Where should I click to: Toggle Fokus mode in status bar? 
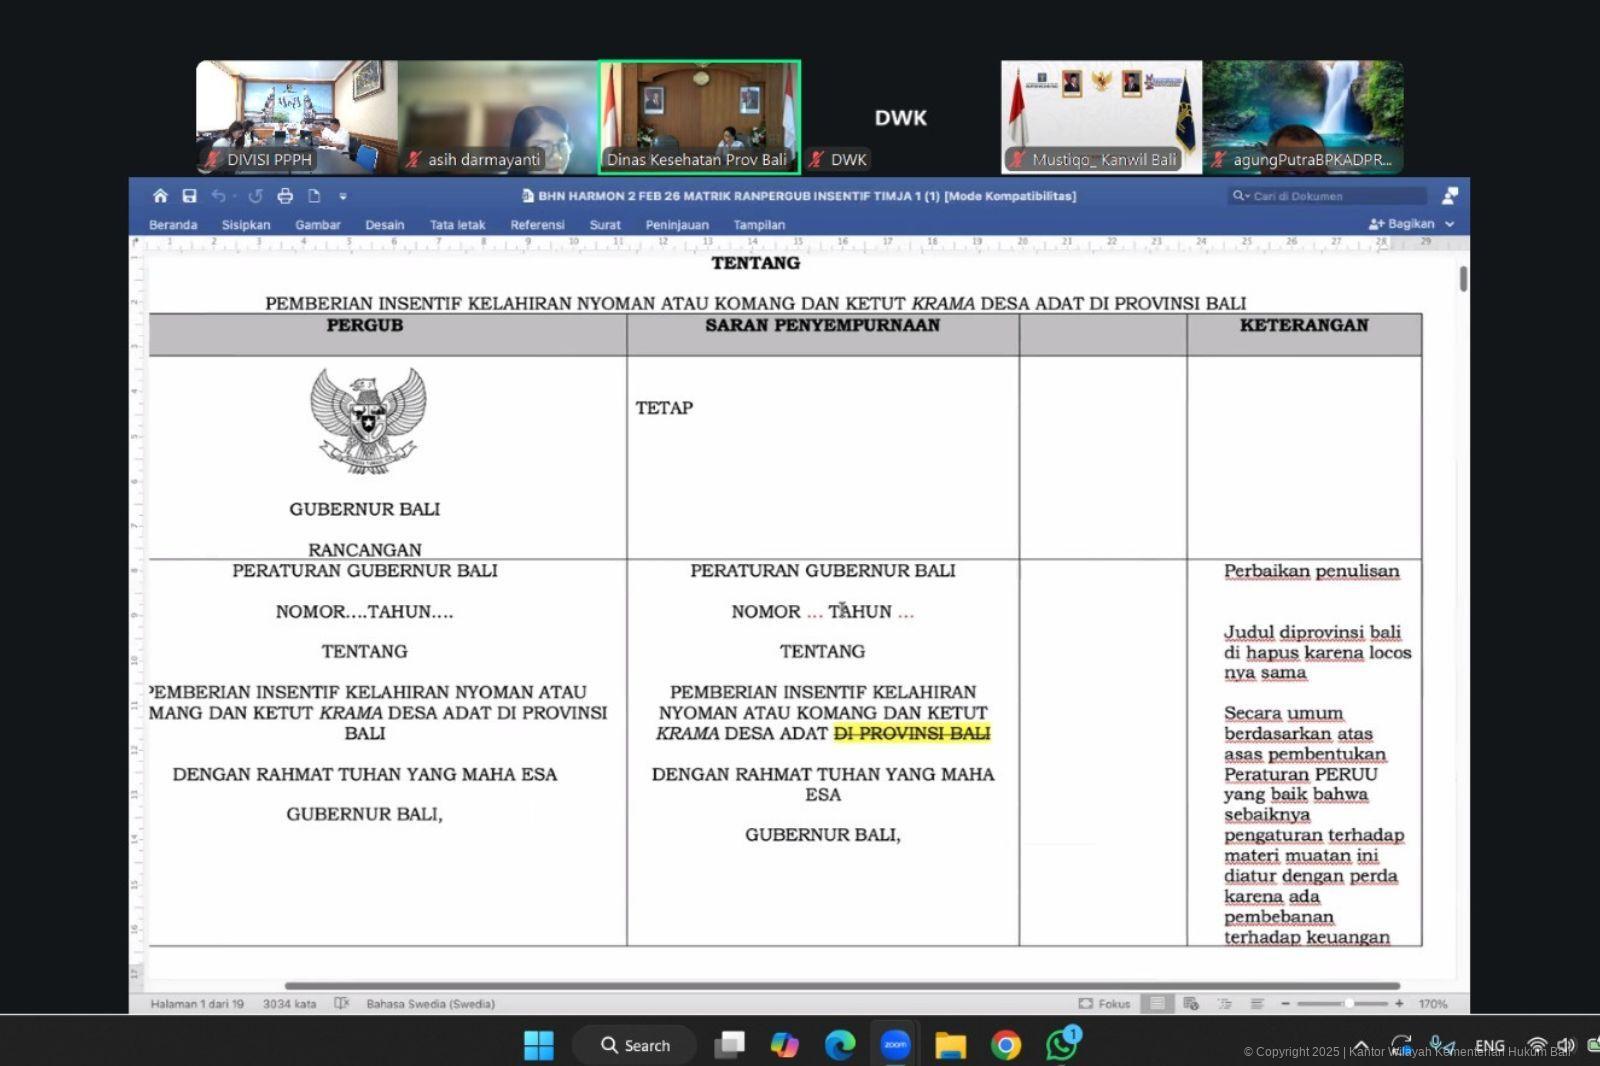pyautogui.click(x=1104, y=1003)
